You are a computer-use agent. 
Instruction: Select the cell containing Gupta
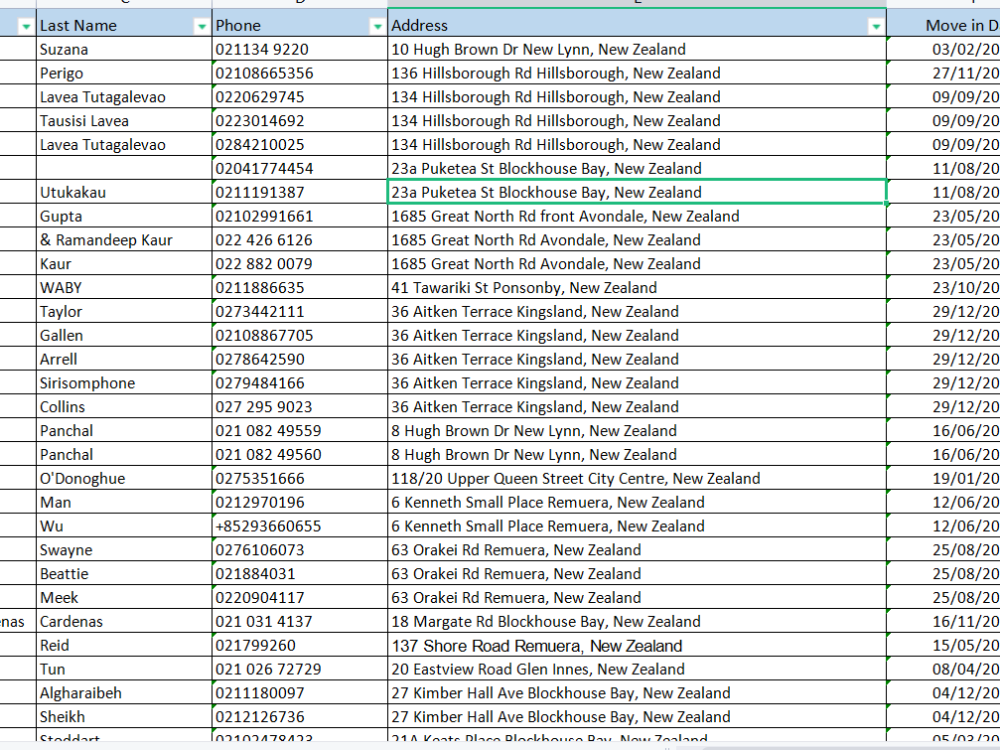click(x=124, y=216)
